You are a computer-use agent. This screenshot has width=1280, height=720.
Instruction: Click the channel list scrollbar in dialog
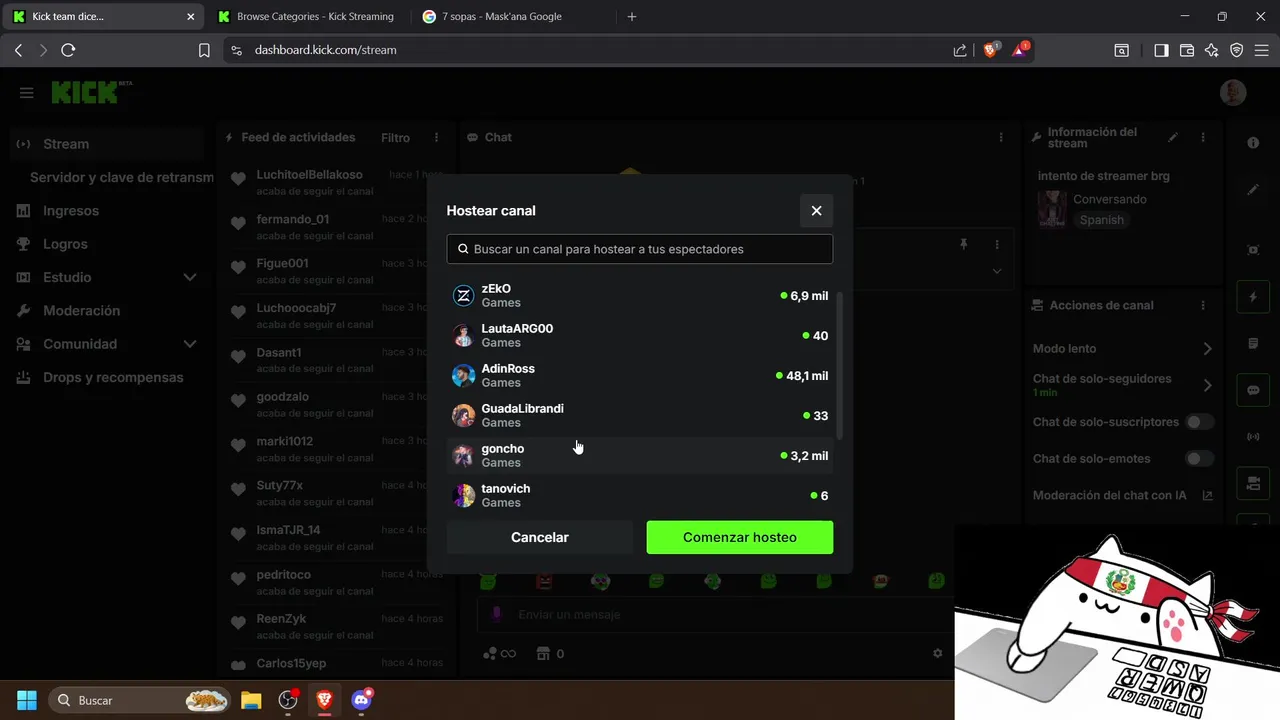coord(840,365)
